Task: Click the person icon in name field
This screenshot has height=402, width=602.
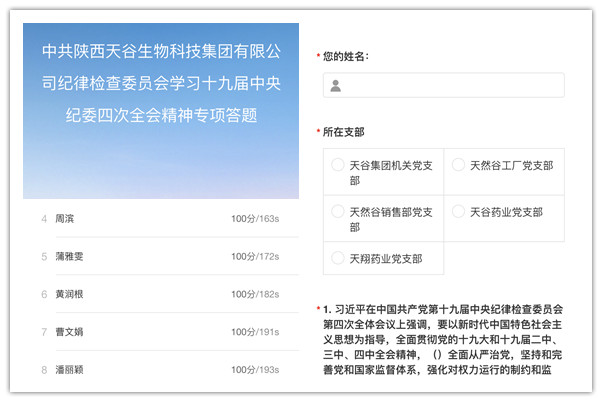Action: point(336,86)
